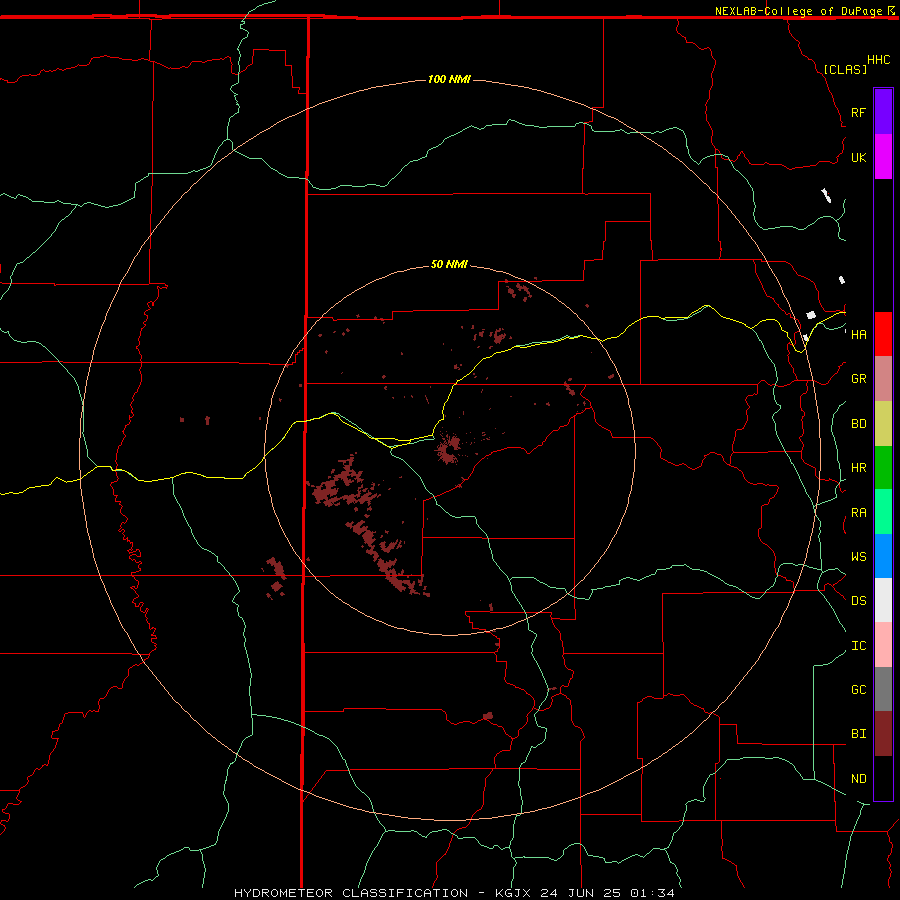Click the red HA legend swatch
Screen dimensions: 900x900
[x=883, y=334]
